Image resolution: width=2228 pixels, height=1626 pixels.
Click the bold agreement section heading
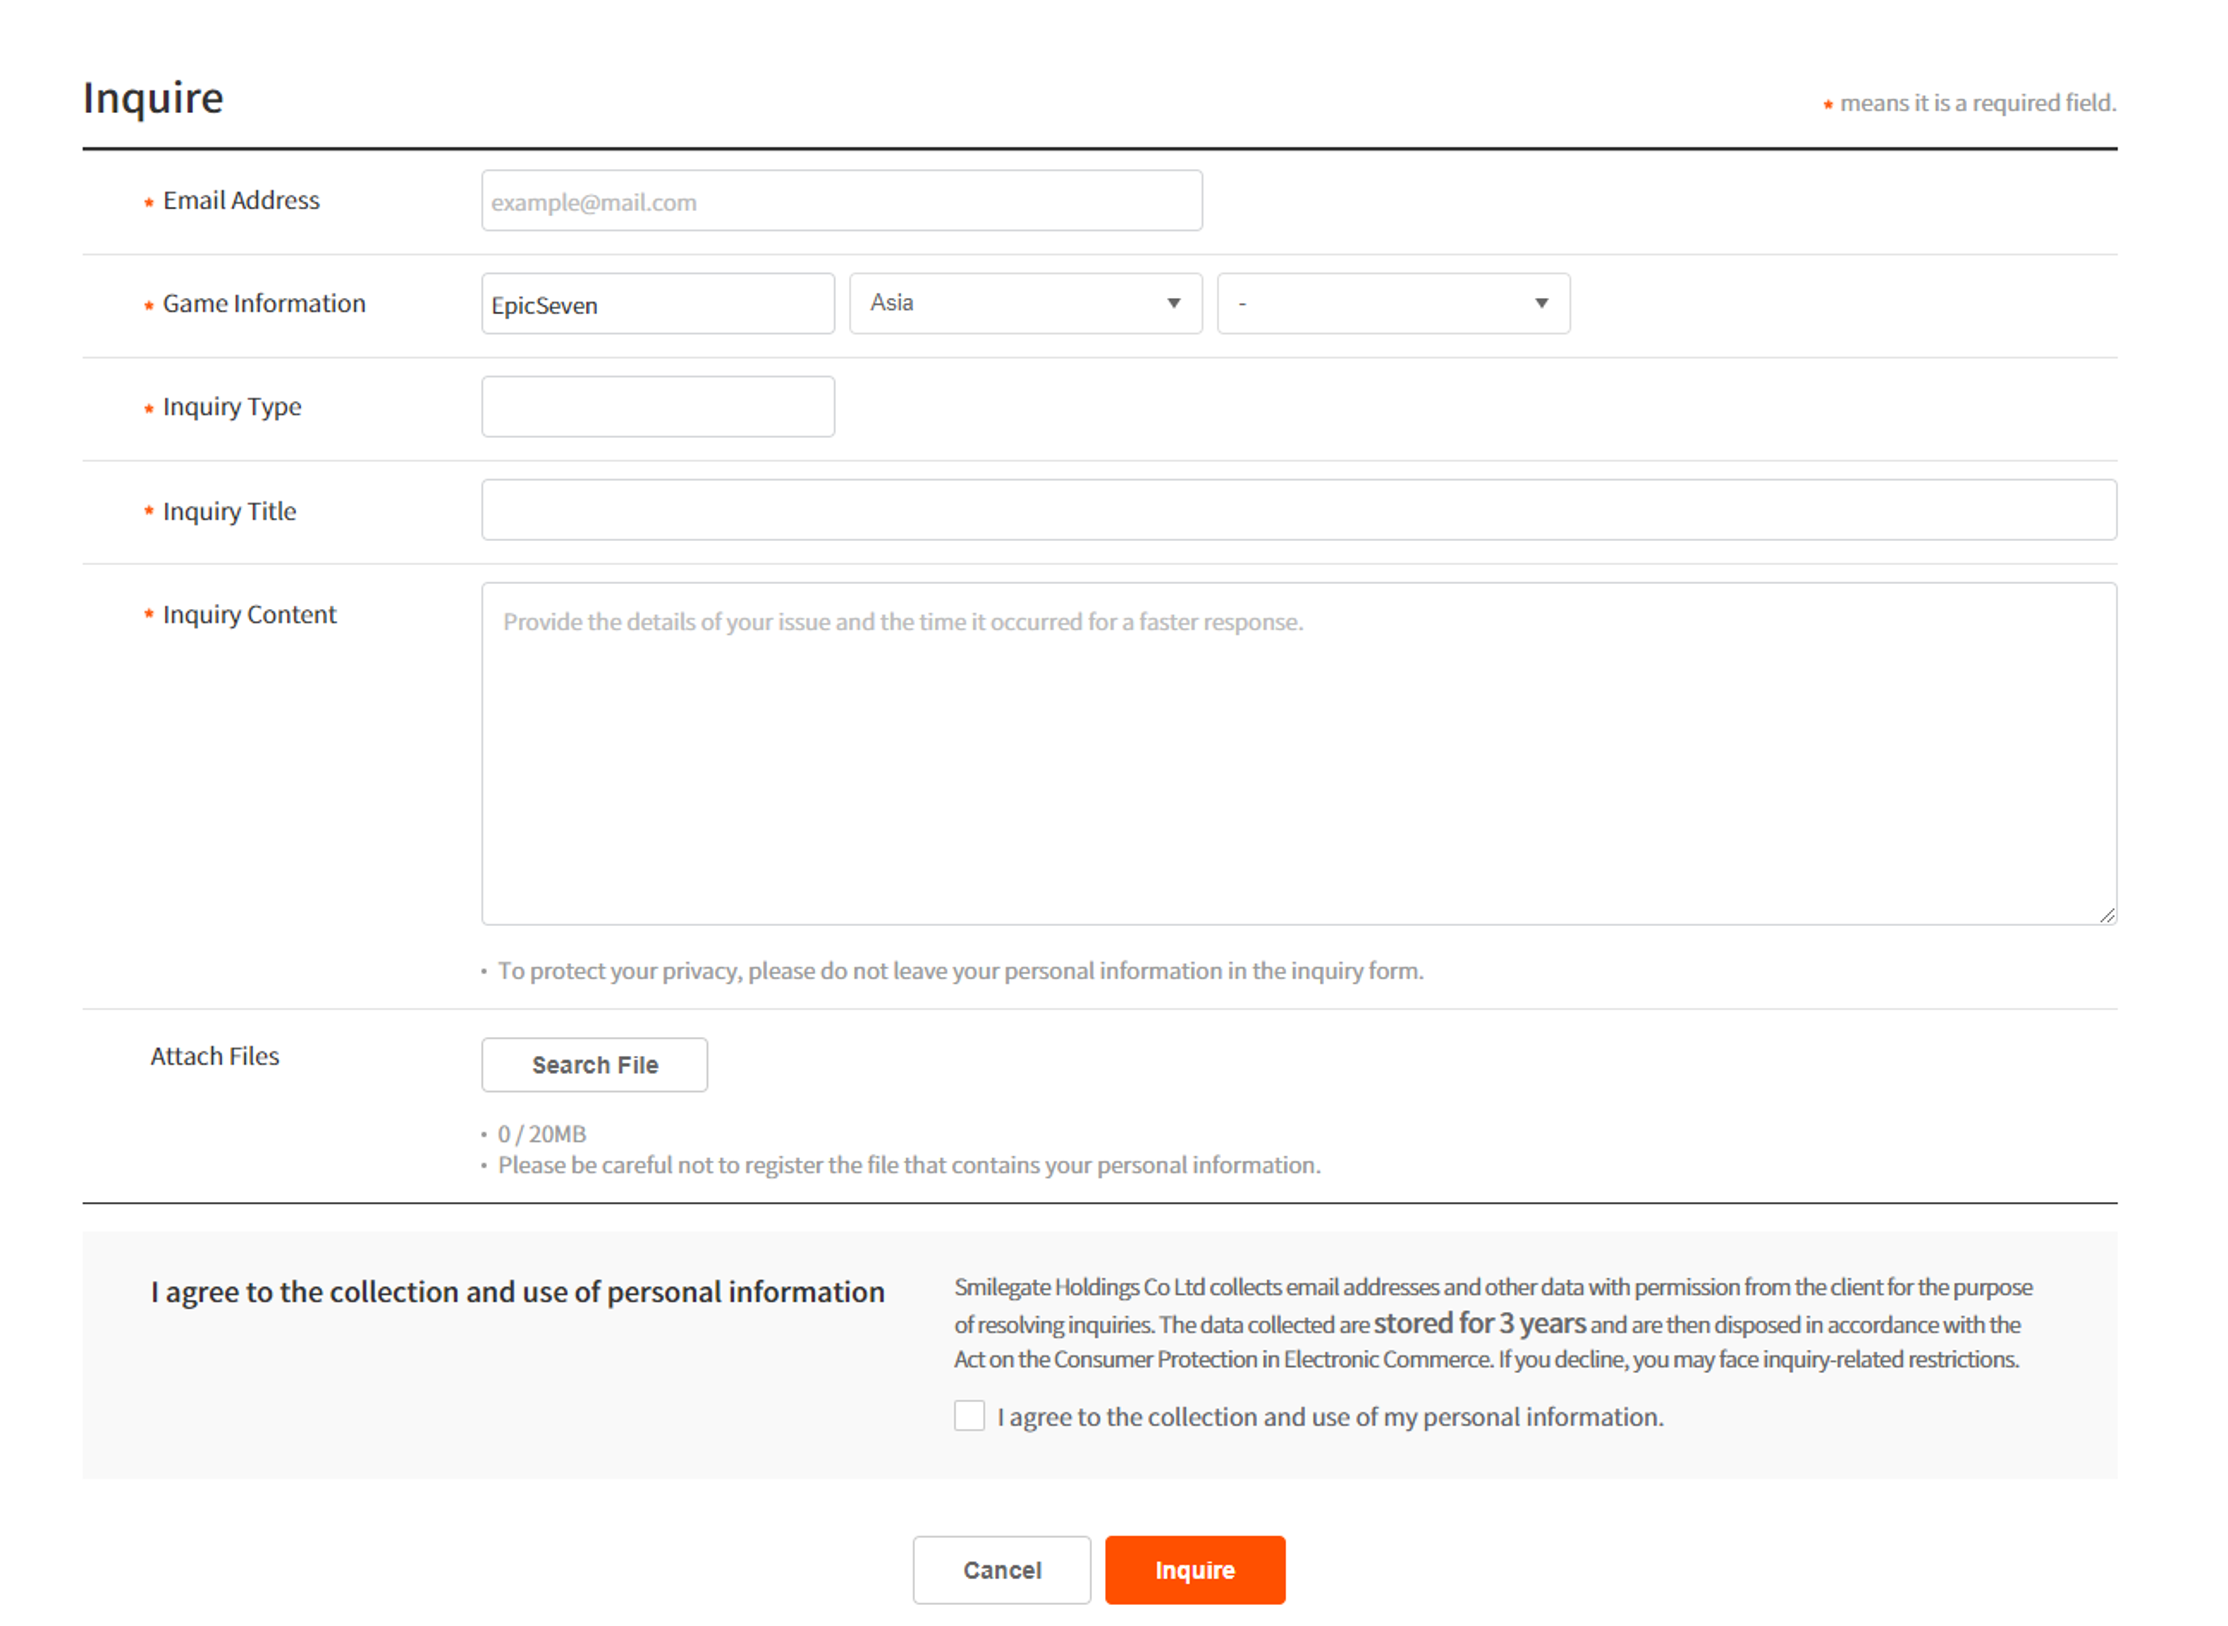(517, 1292)
